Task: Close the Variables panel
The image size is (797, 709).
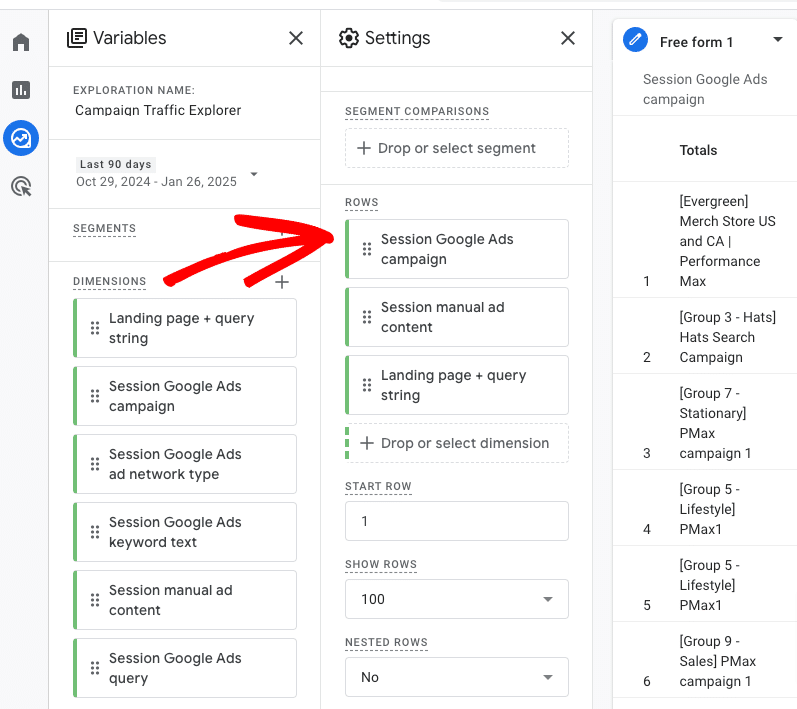Action: coord(296,38)
